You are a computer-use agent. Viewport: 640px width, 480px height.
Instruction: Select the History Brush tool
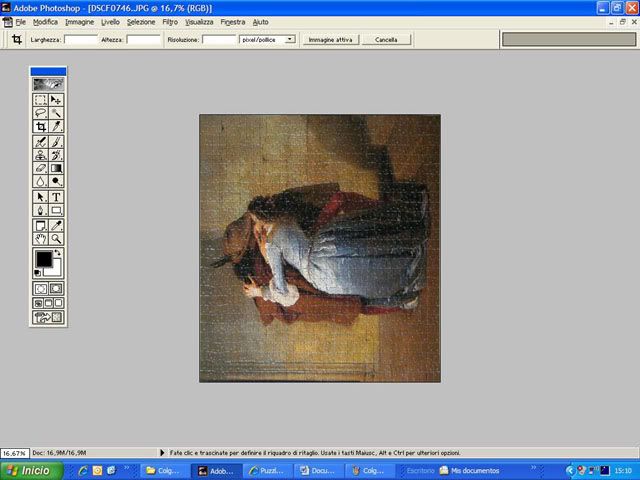(x=56, y=155)
